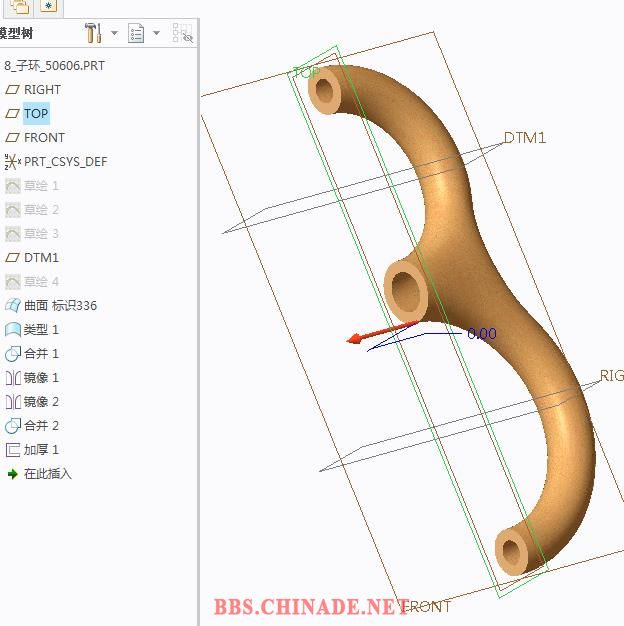Select hidden sketch 草绘 1 in tree
The width and height of the screenshot is (624, 626).
point(41,185)
